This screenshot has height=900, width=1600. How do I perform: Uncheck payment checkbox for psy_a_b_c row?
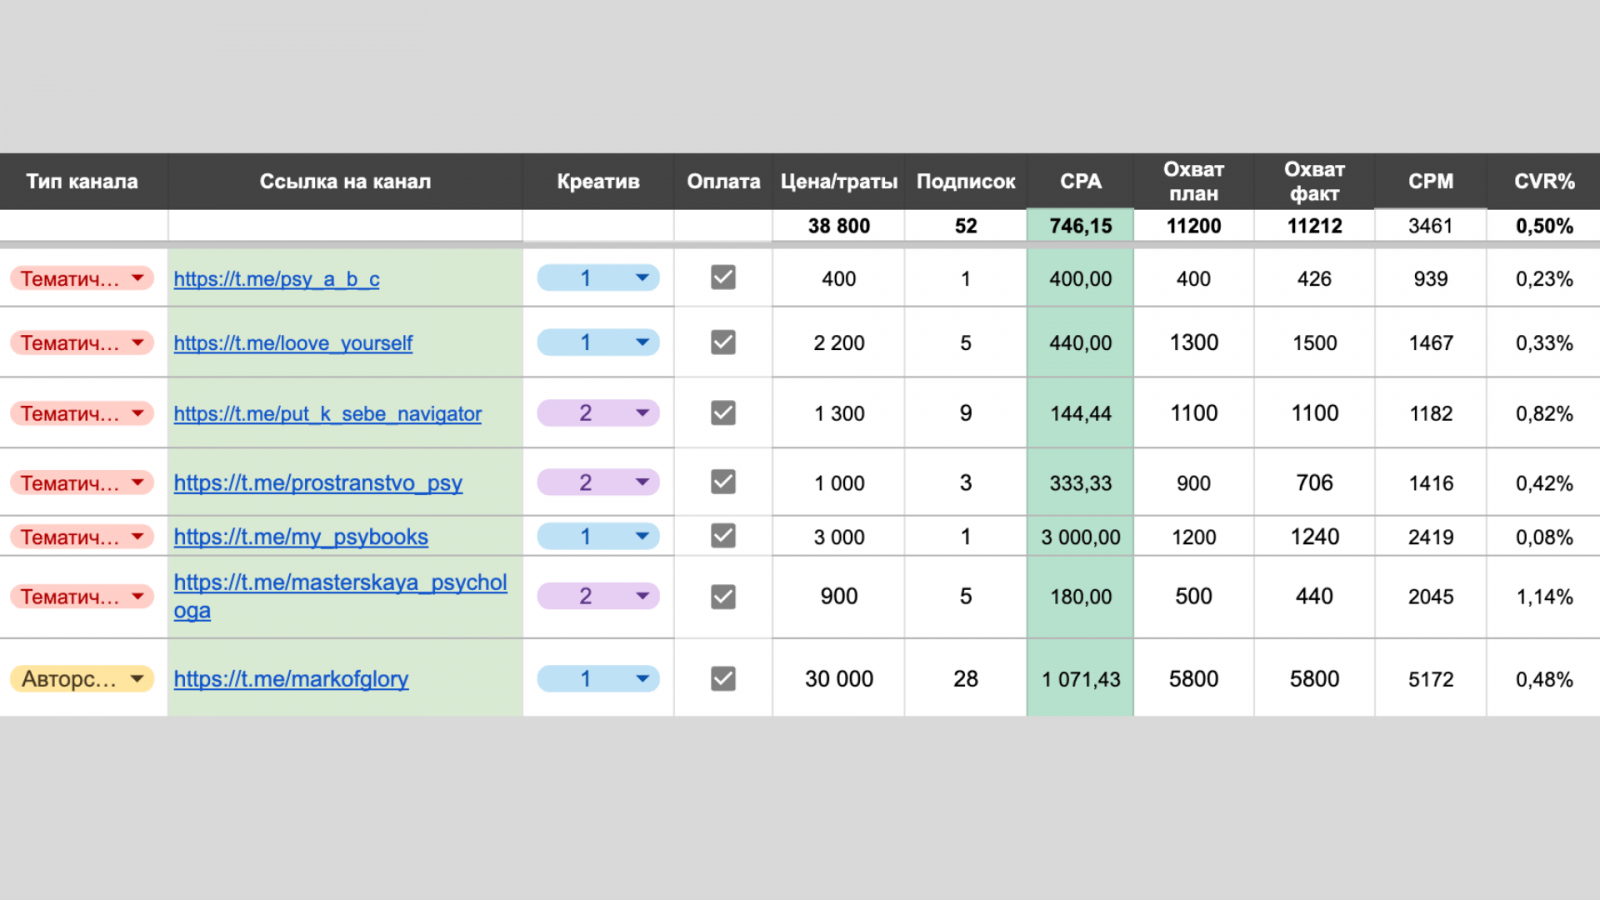[x=723, y=278]
